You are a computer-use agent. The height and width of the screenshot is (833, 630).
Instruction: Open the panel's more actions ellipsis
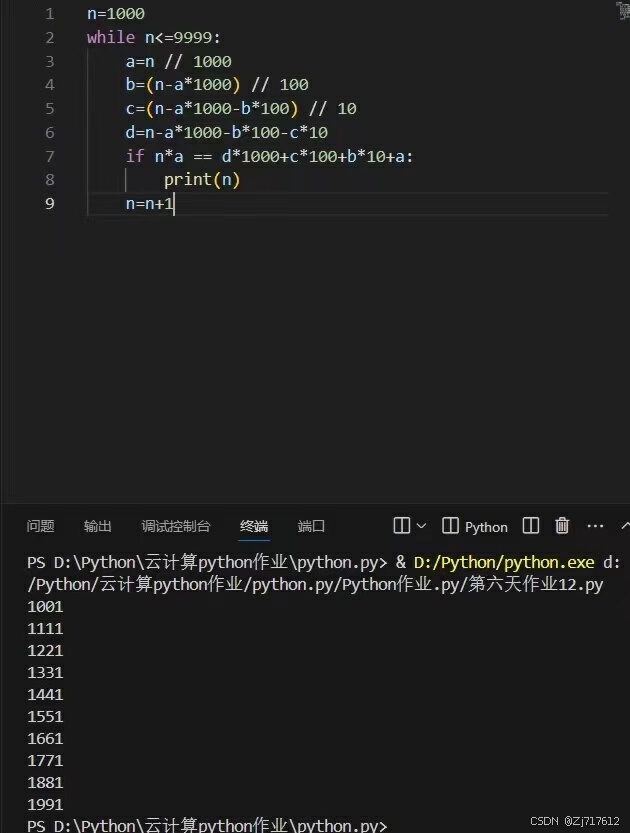pyautogui.click(x=595, y=526)
